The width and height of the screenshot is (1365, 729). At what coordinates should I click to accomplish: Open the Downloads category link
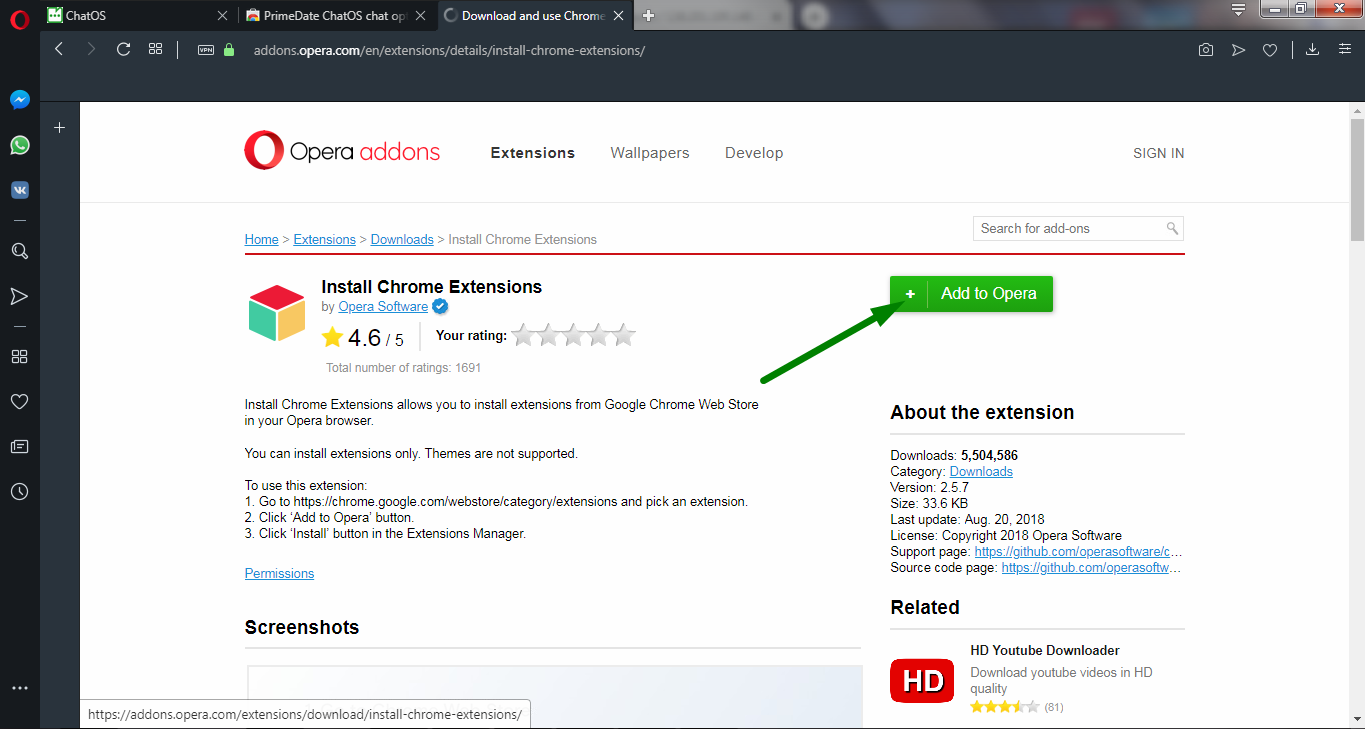(981, 472)
